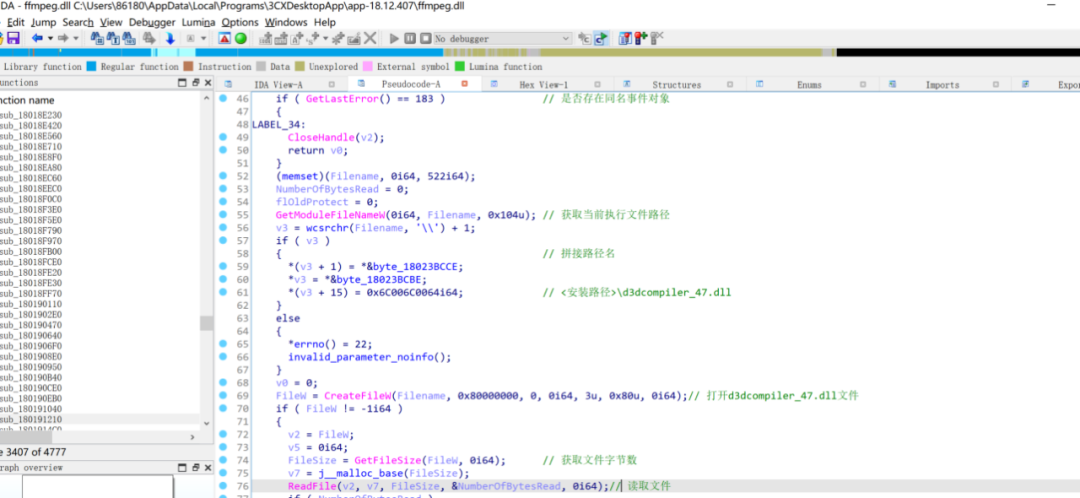Image resolution: width=1080 pixels, height=498 pixels.
Task: Toggle the breakpoint dot on line 55
Action: (x=221, y=215)
